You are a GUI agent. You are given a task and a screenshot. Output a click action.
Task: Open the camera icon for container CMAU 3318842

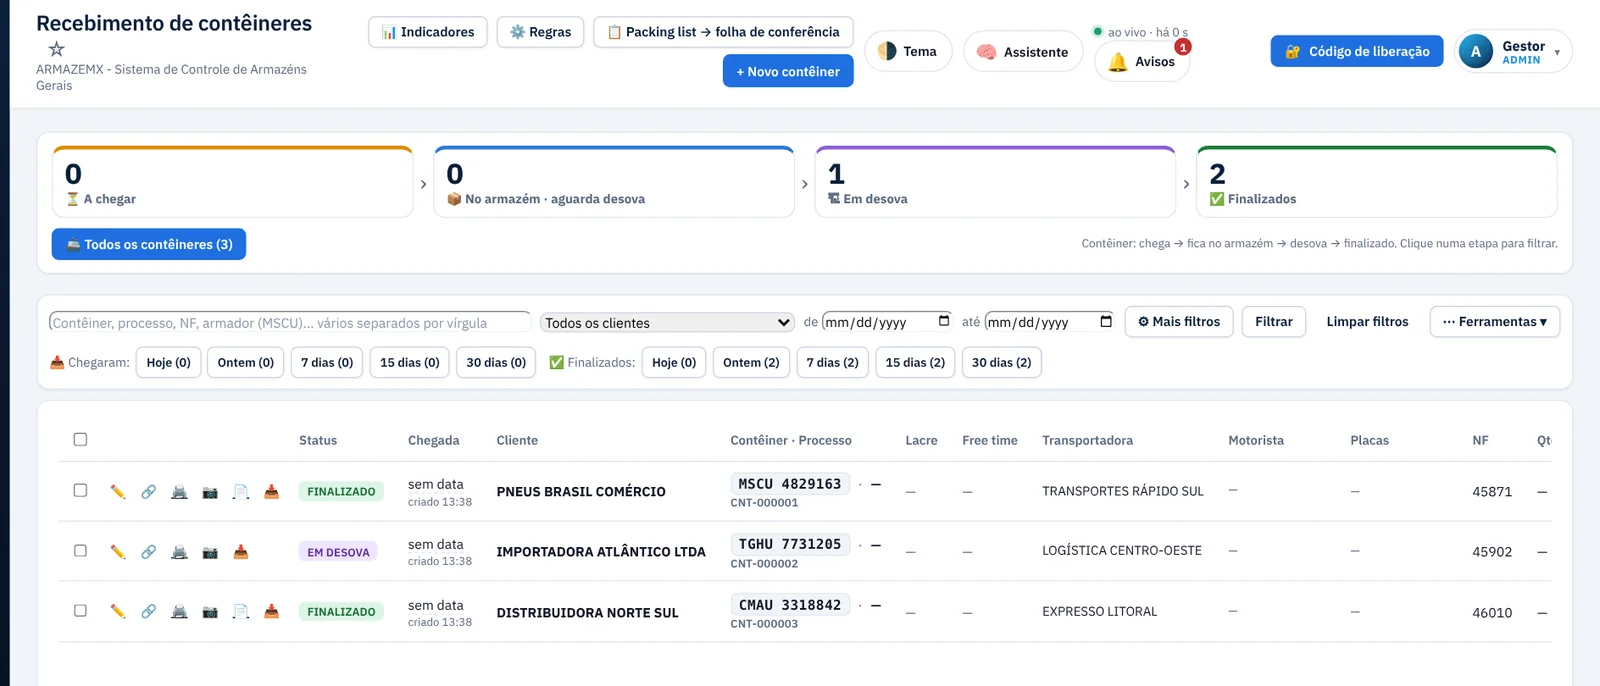click(210, 612)
